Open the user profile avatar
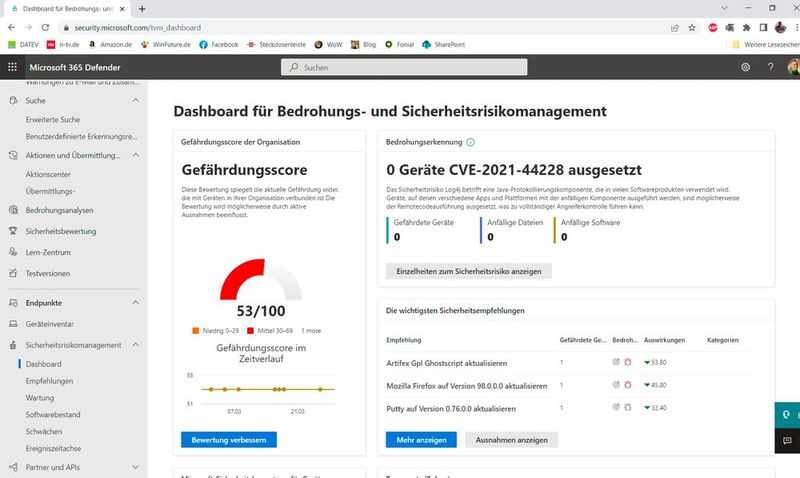Screen dimensions: 800x478 793,67
